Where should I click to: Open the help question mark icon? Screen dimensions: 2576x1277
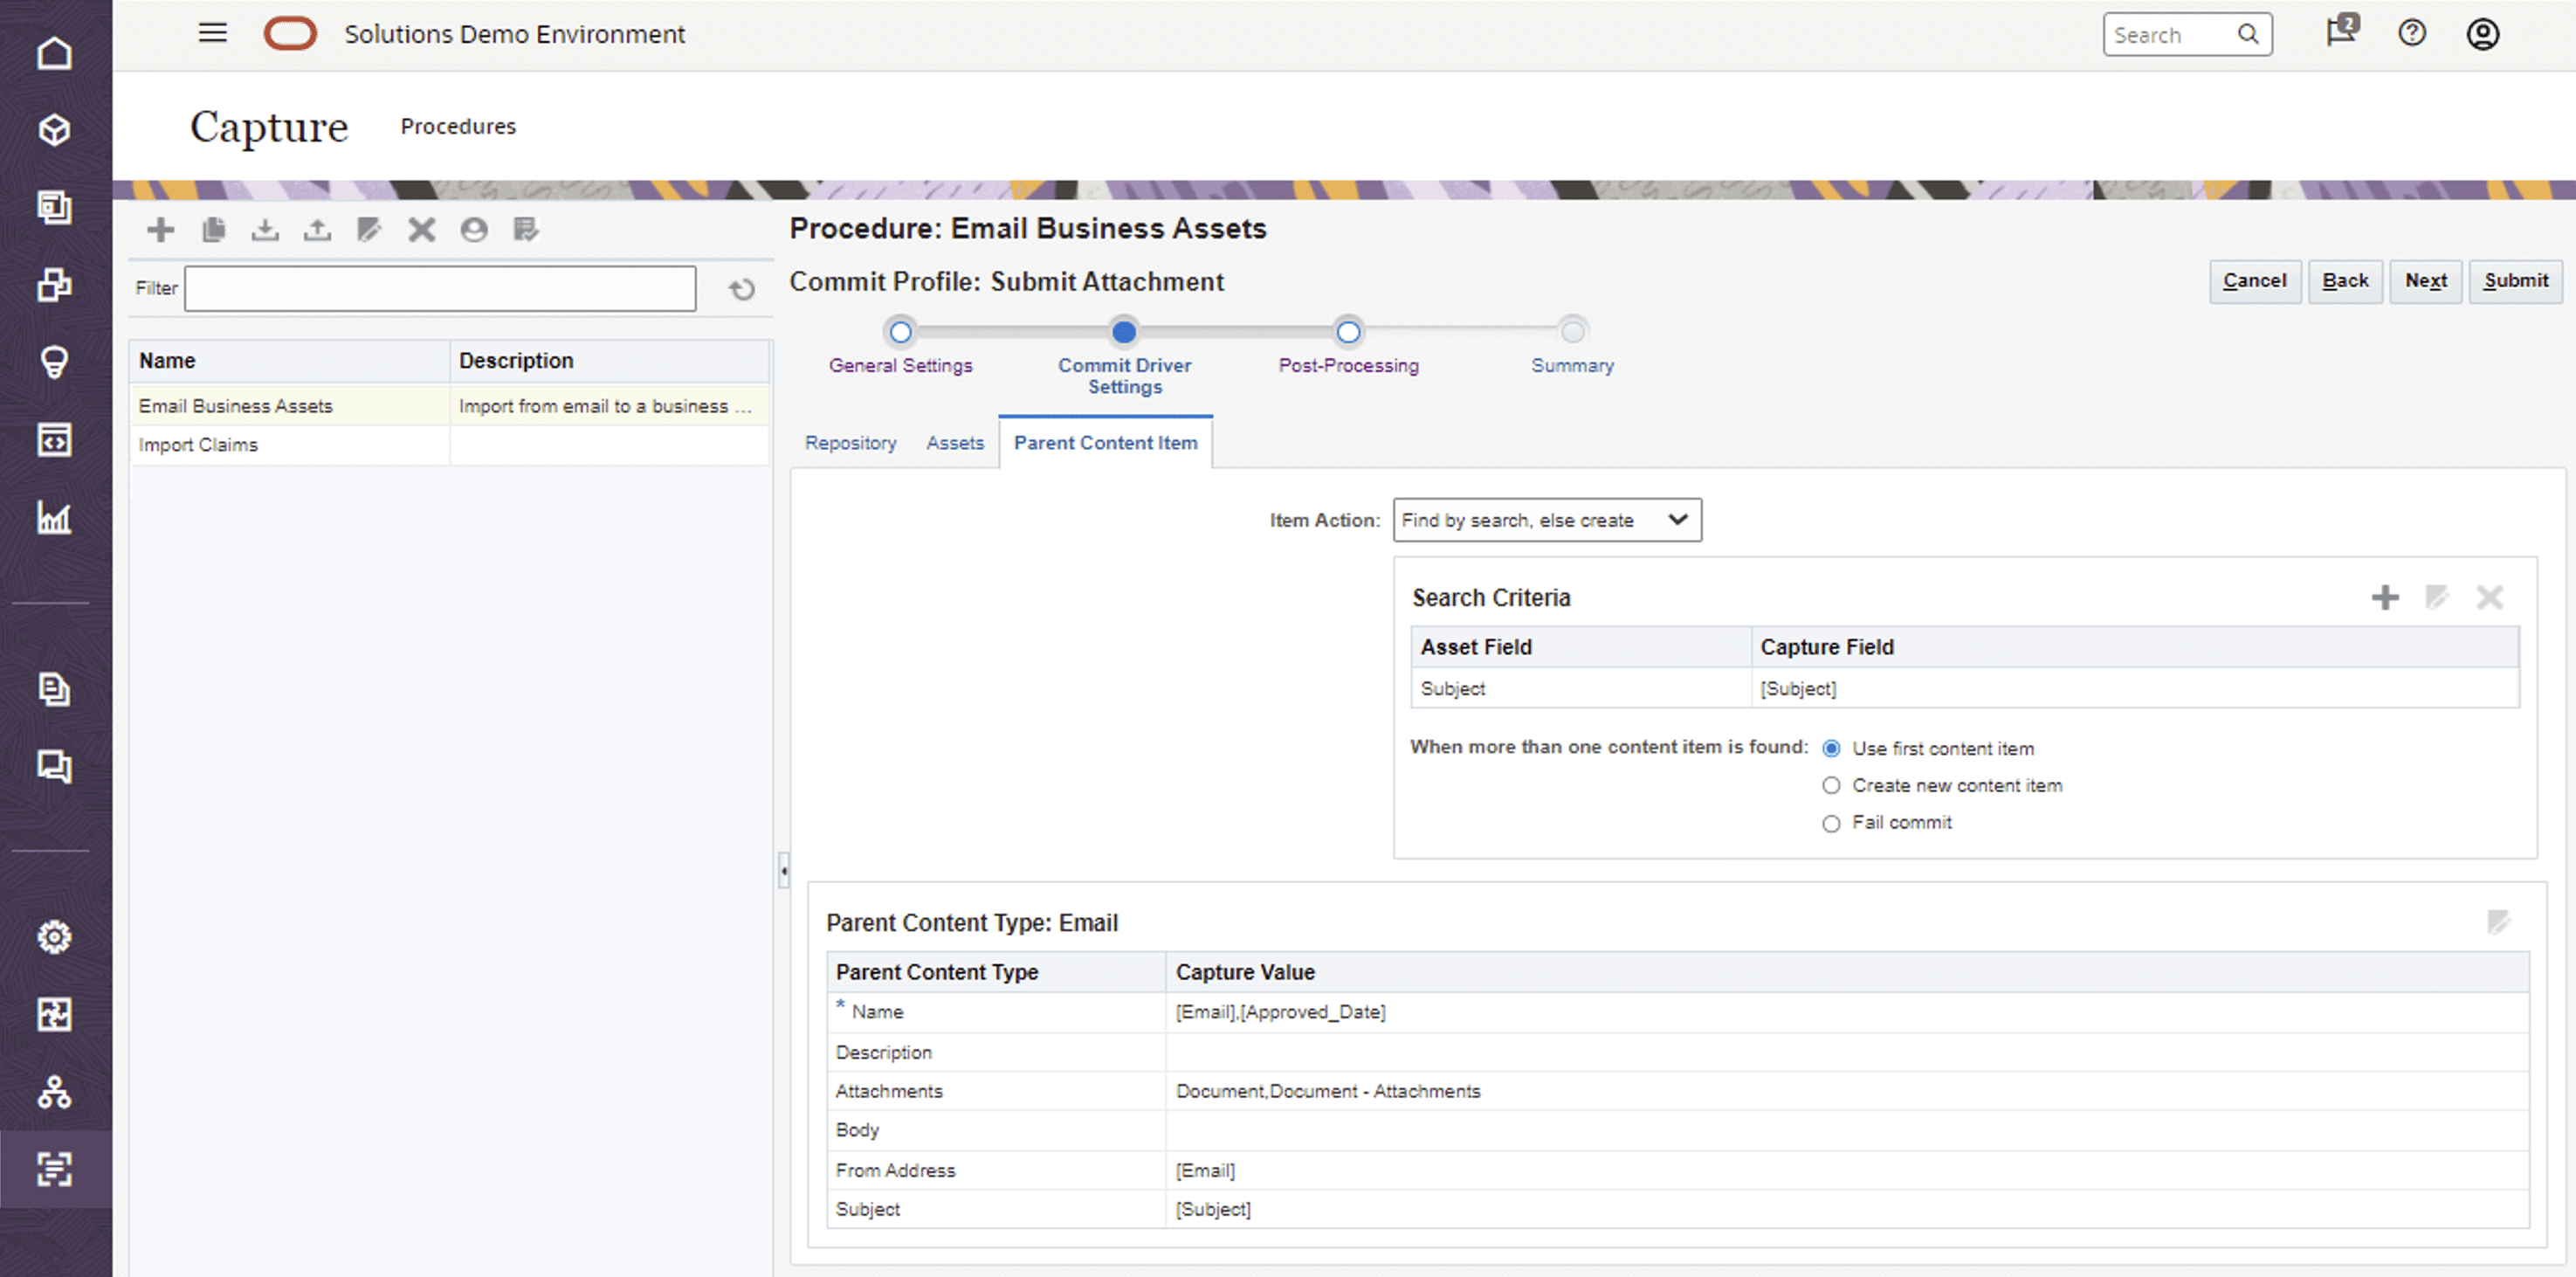pos(2411,33)
